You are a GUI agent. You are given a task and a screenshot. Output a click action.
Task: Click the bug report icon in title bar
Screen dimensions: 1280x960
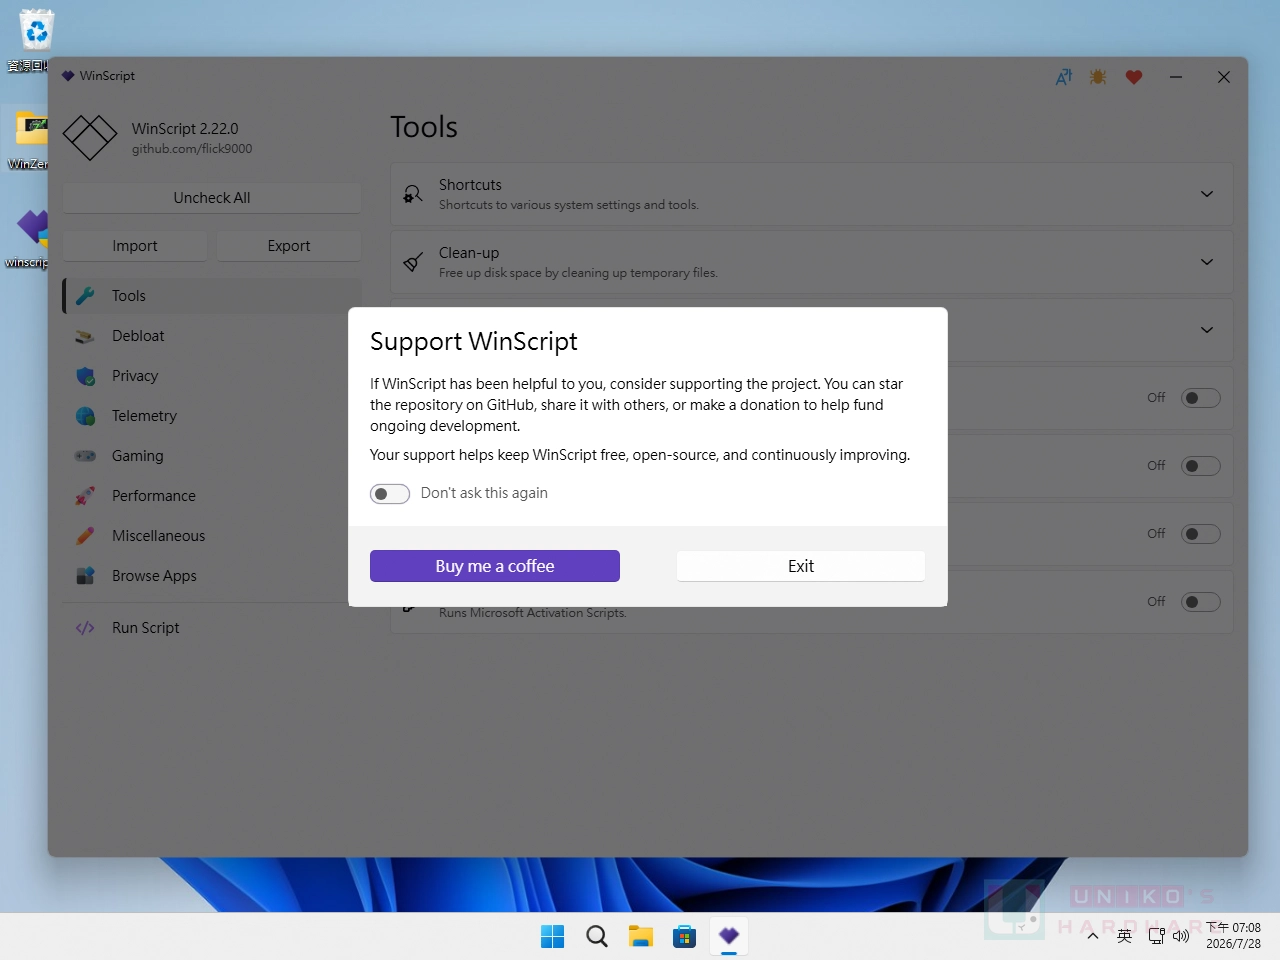1098,77
